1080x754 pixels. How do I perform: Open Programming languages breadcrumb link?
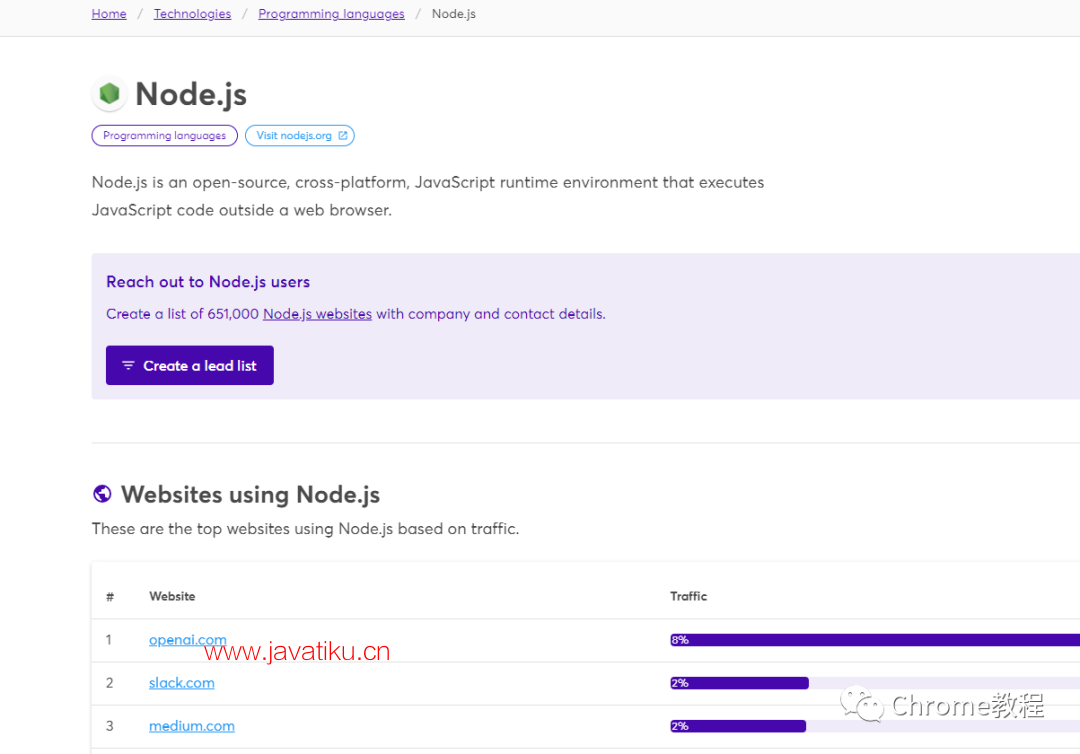[331, 14]
